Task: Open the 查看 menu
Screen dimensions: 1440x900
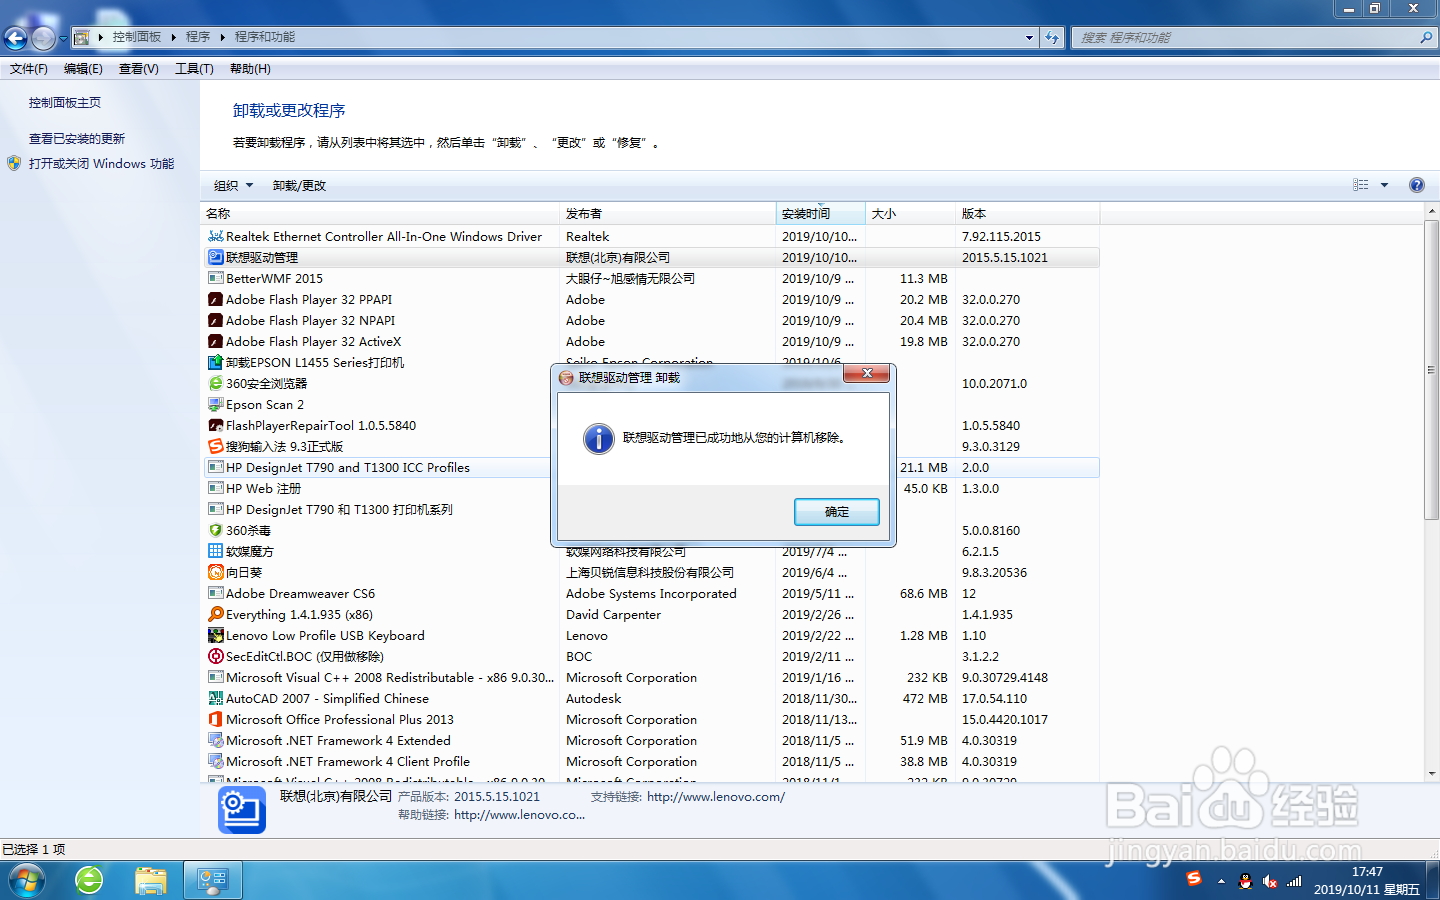Action: [x=138, y=68]
